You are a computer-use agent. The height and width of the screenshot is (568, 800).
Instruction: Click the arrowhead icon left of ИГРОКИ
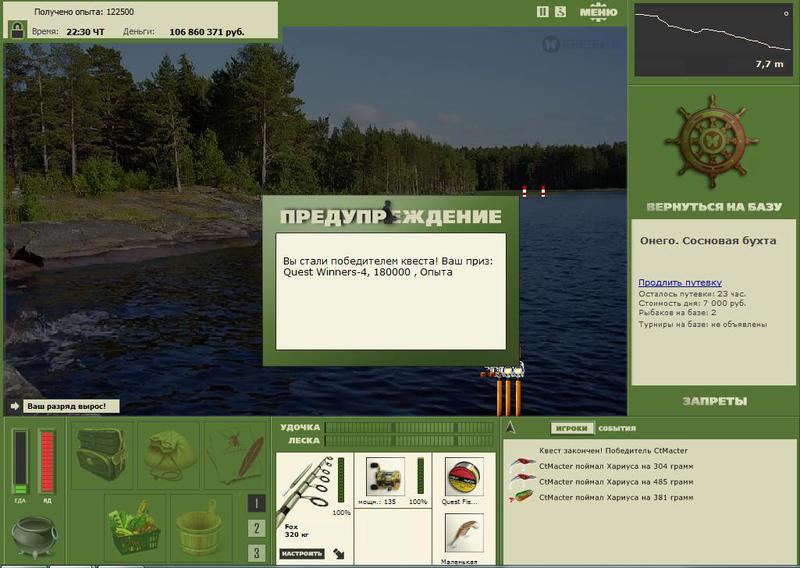coord(510,427)
